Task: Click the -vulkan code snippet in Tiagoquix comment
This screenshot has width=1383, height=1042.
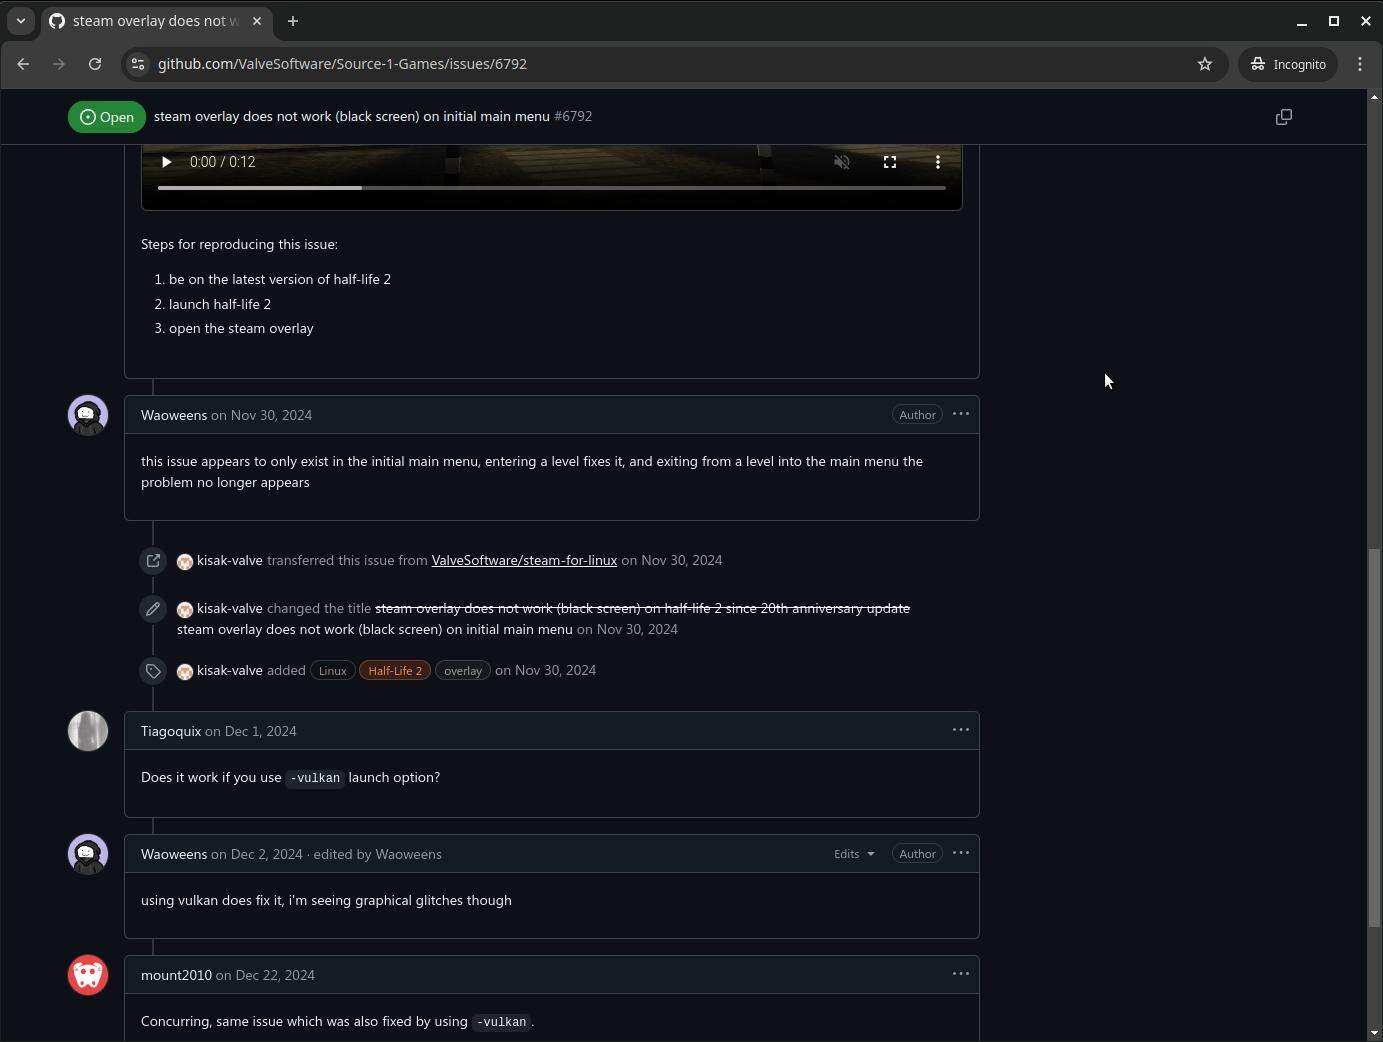Action: point(315,778)
